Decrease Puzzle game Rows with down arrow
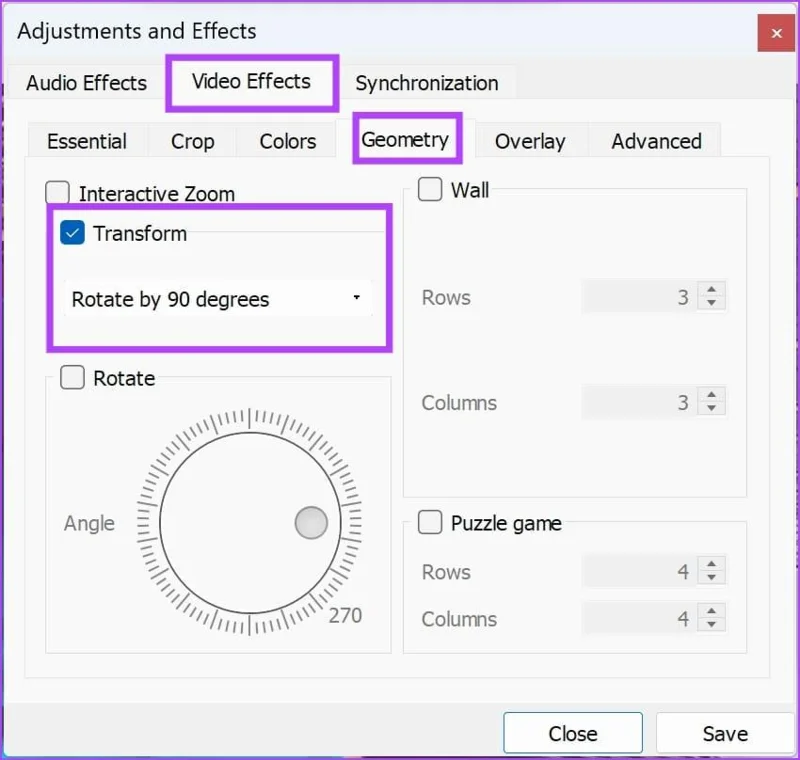Viewport: 800px width, 760px height. (712, 577)
